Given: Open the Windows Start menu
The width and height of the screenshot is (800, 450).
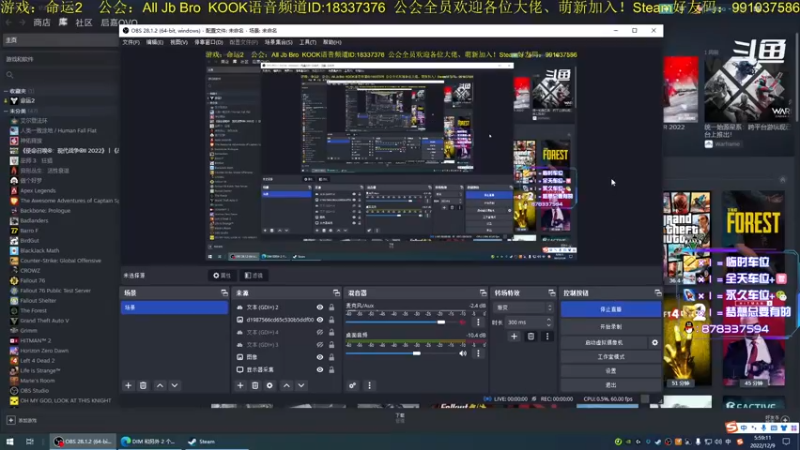Looking at the screenshot, I should 10,441.
